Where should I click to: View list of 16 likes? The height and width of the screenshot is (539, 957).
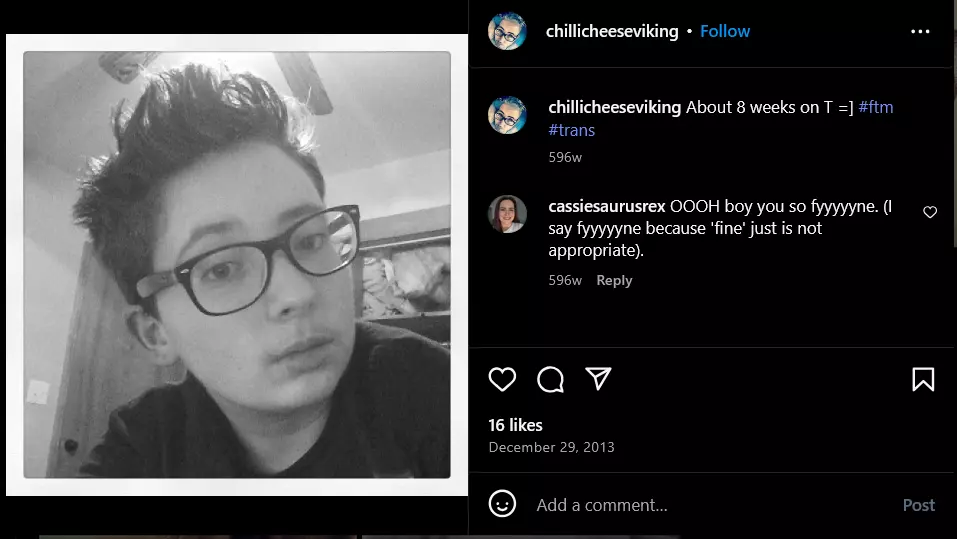click(x=515, y=425)
